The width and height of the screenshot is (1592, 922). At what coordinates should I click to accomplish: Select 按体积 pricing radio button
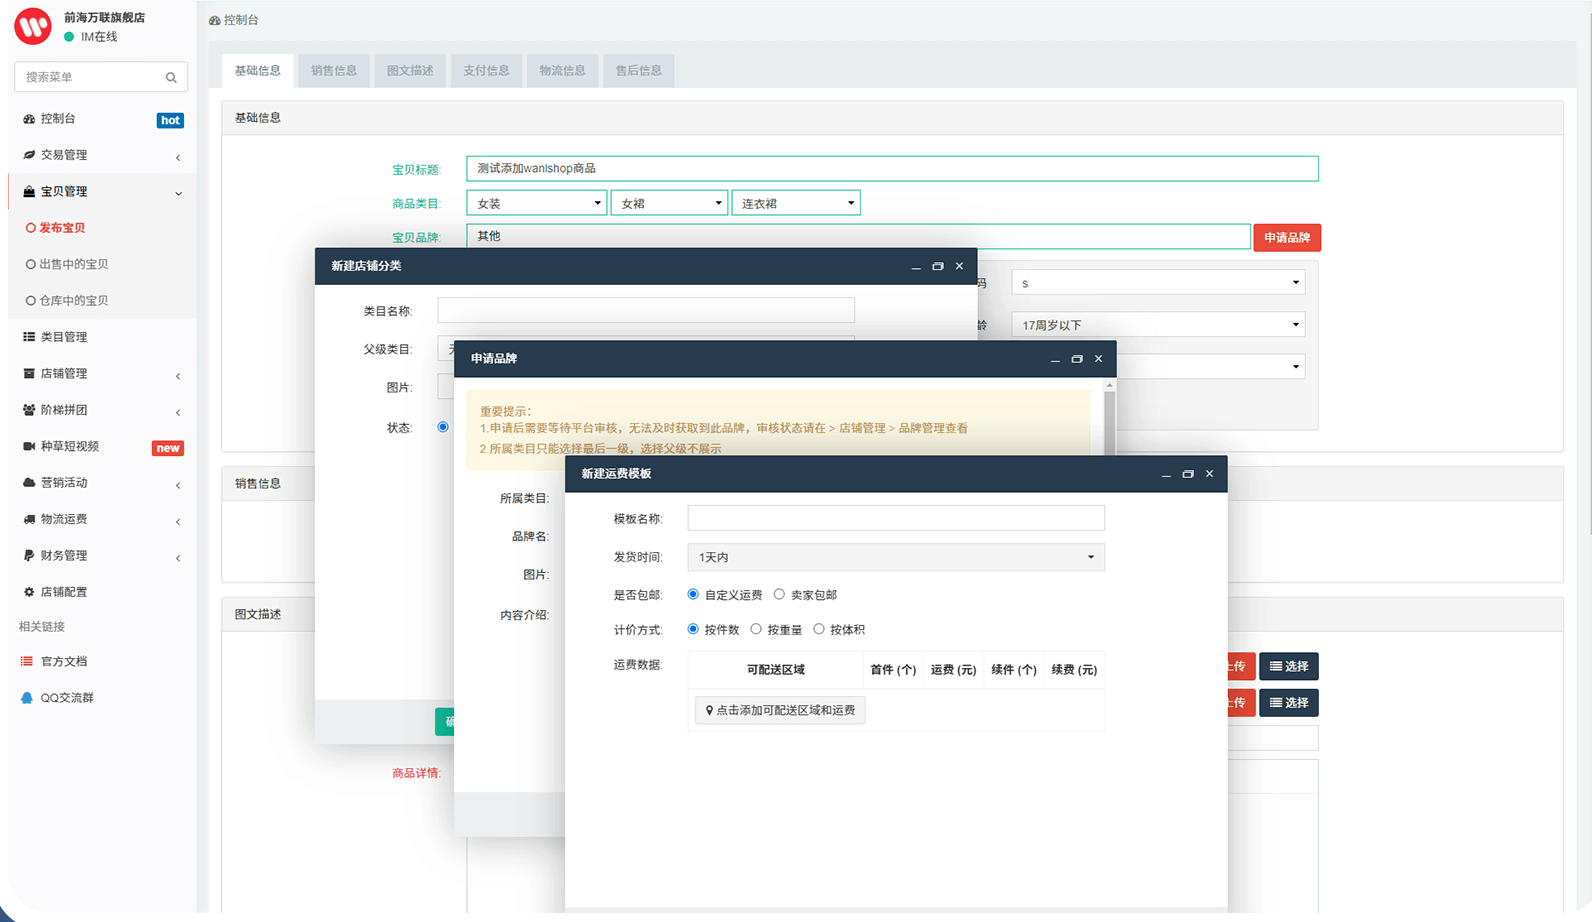point(819,629)
